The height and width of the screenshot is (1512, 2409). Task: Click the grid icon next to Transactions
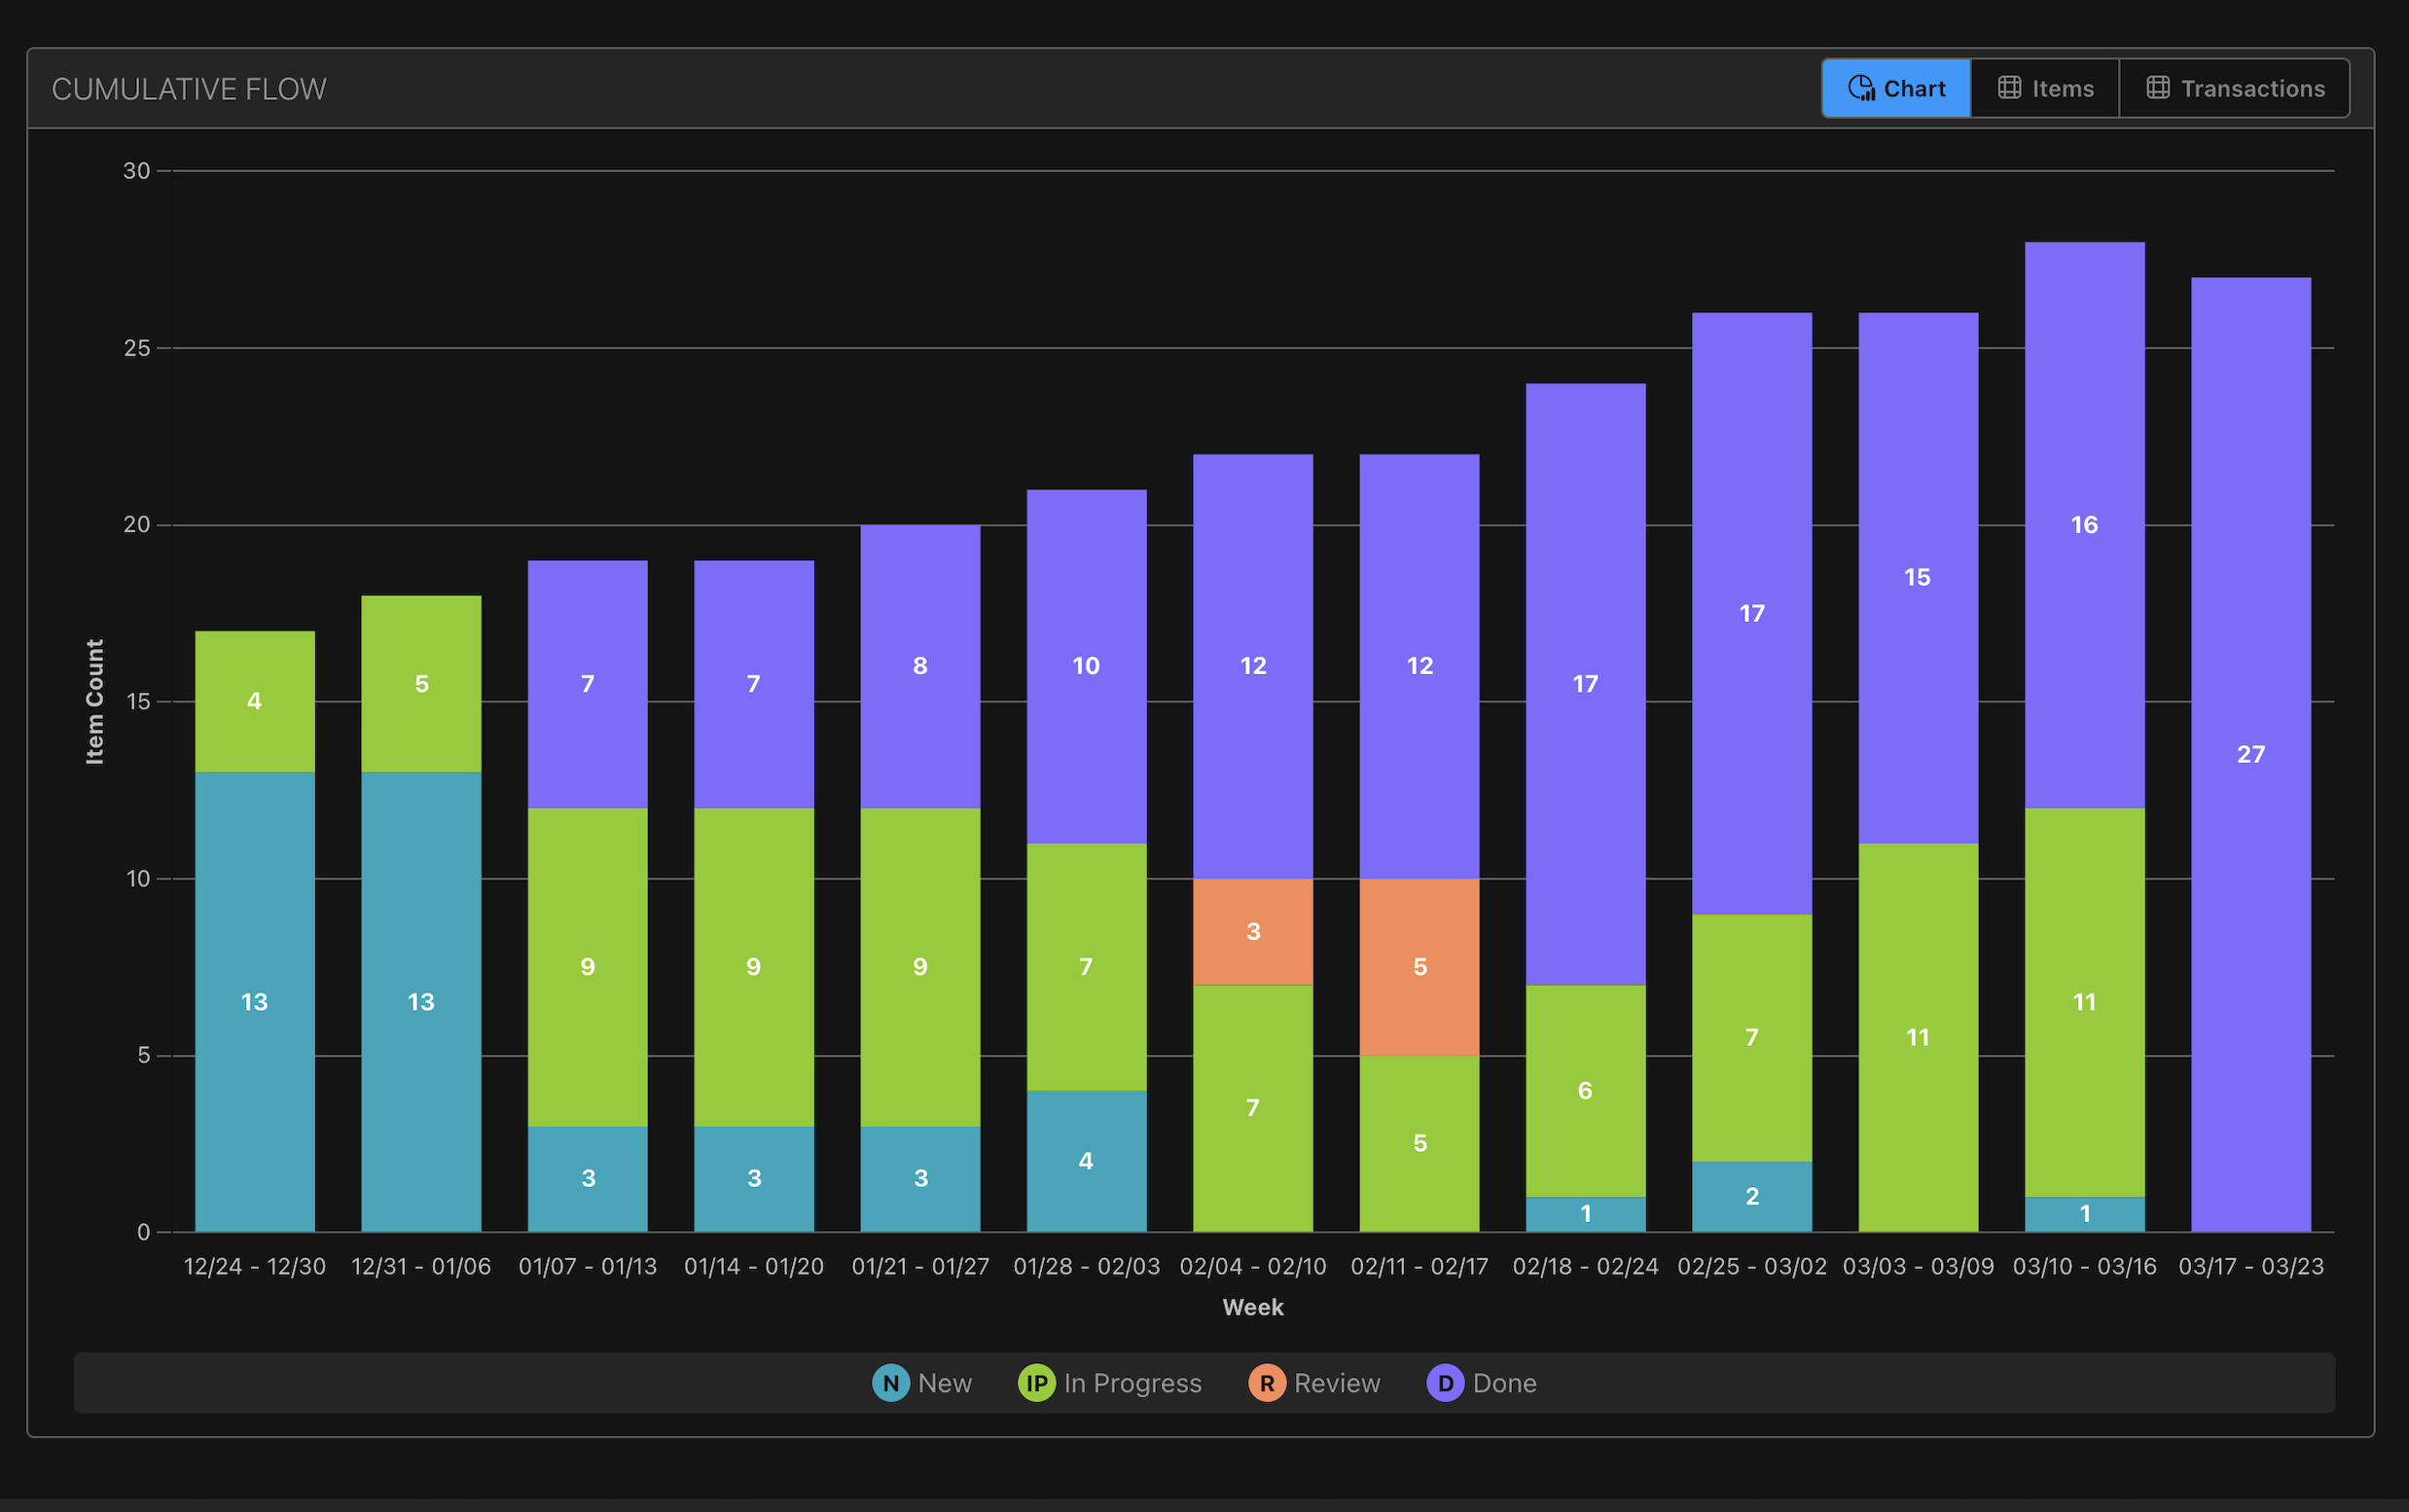2158,88
